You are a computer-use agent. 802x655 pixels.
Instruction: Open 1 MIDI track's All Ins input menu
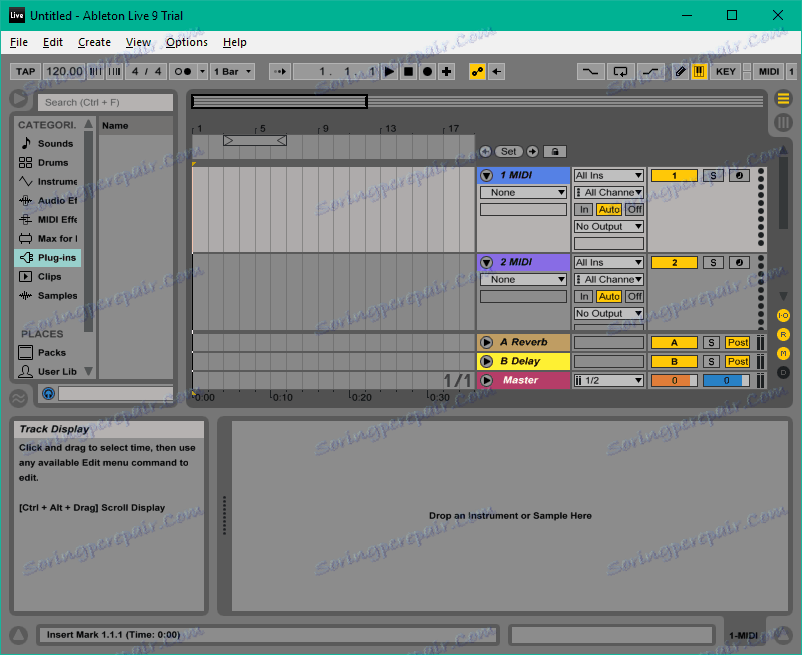coord(609,175)
